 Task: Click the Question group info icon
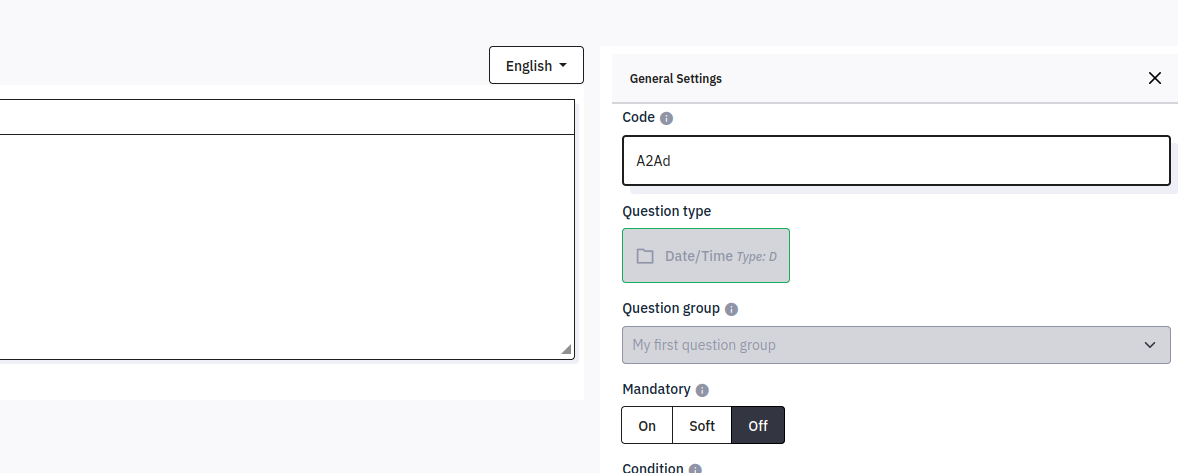731,310
